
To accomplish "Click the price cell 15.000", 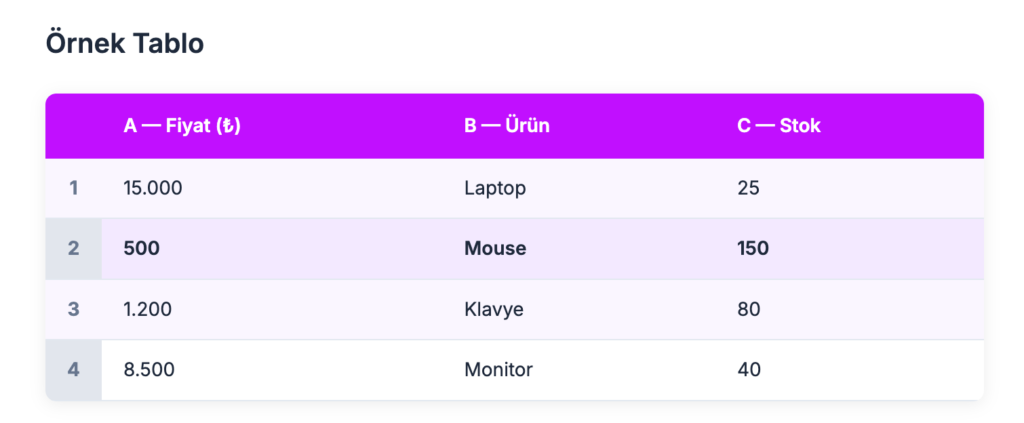I will coord(153,187).
